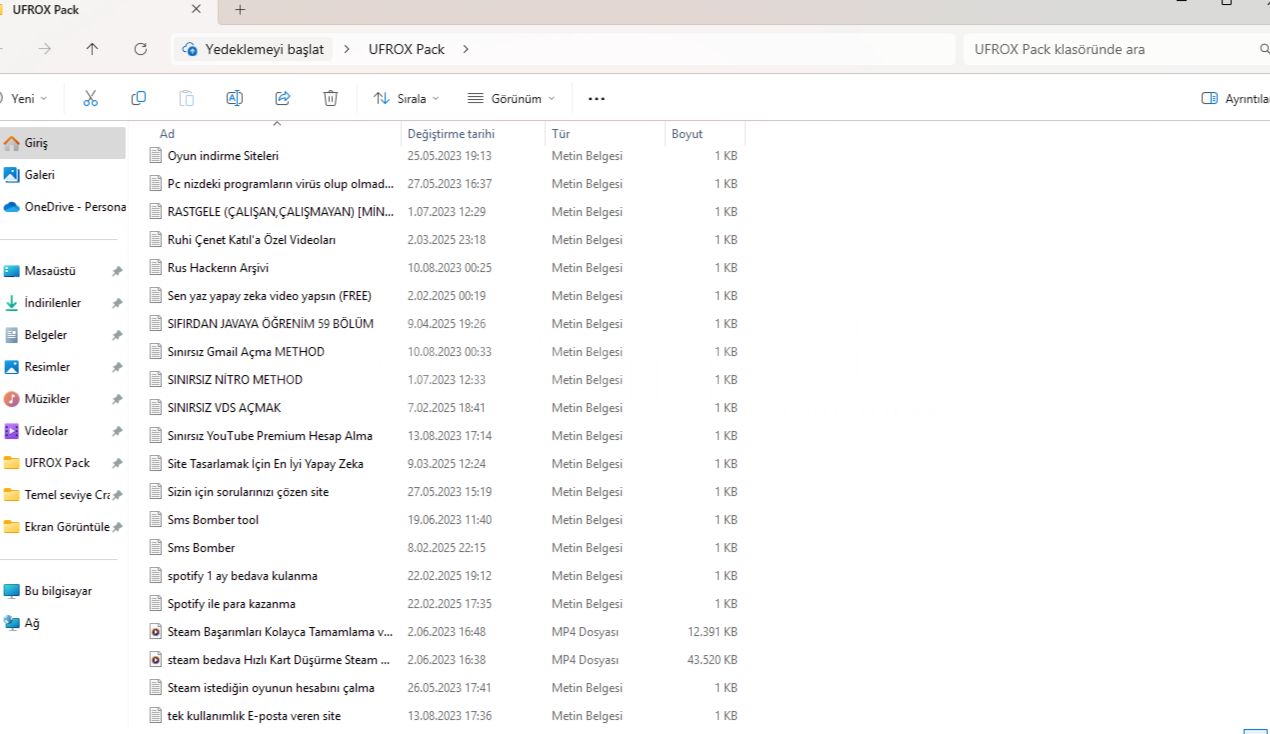This screenshot has height=734, width=1270.
Task: Go up one folder level
Action: click(x=92, y=49)
